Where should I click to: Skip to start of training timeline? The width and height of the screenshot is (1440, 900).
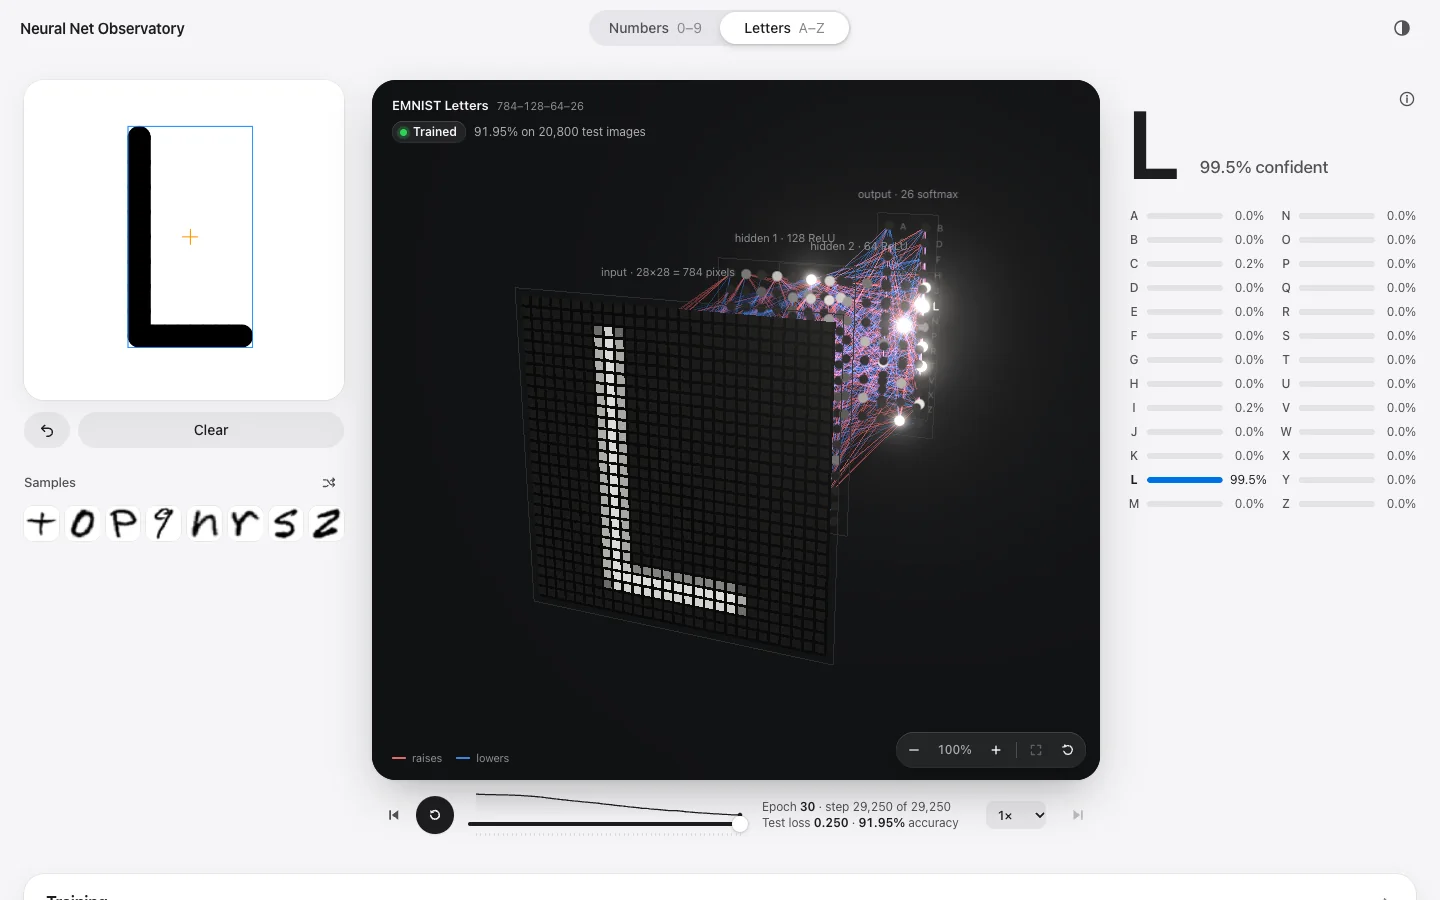(x=394, y=815)
